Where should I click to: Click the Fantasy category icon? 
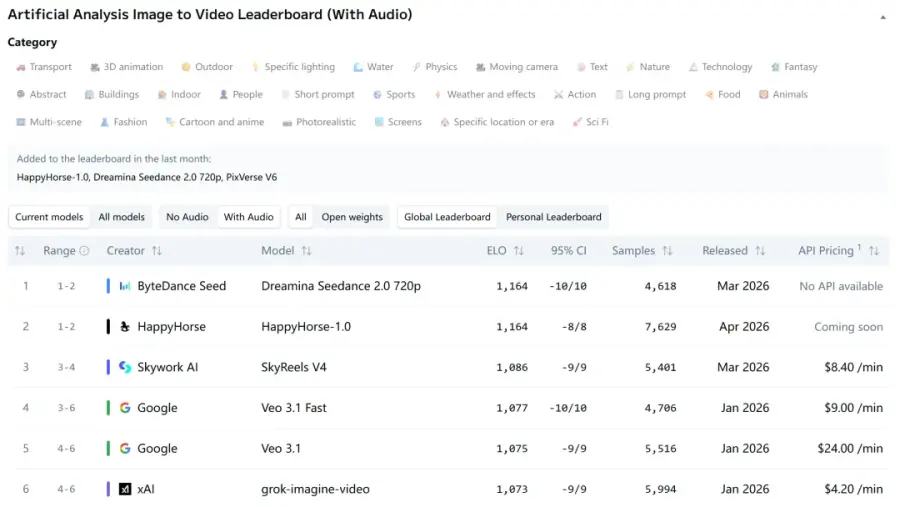coord(775,67)
